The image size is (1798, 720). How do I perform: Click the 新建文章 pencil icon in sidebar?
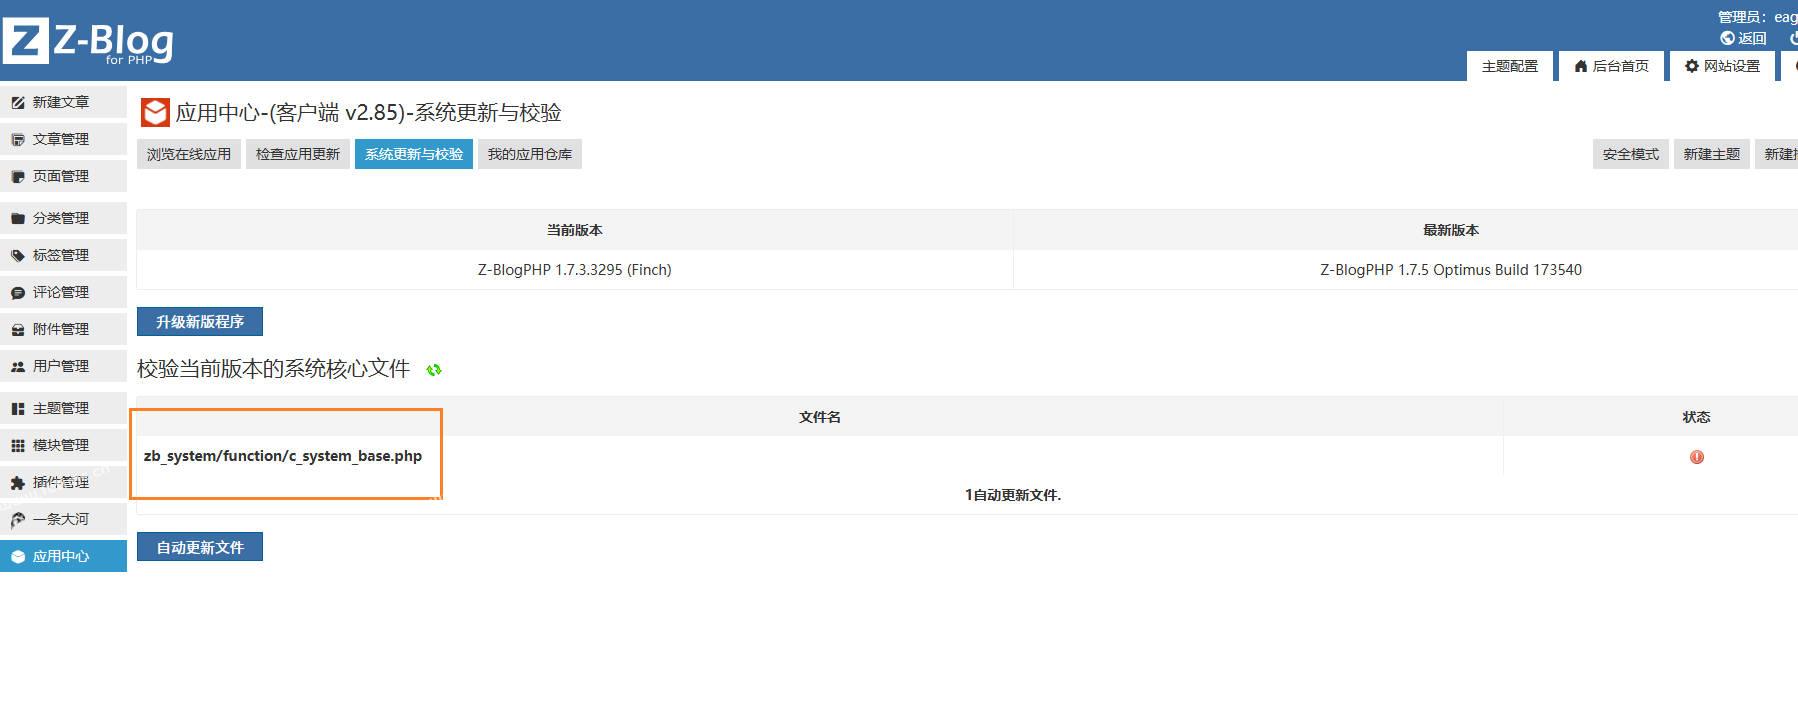[x=18, y=103]
